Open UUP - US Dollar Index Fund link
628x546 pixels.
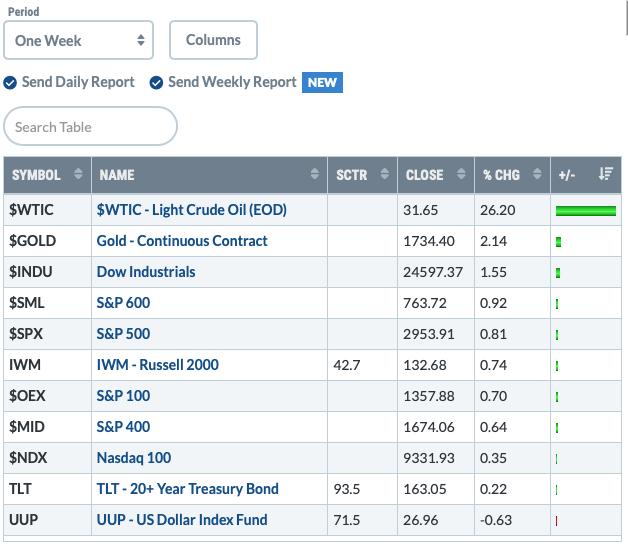[182, 520]
